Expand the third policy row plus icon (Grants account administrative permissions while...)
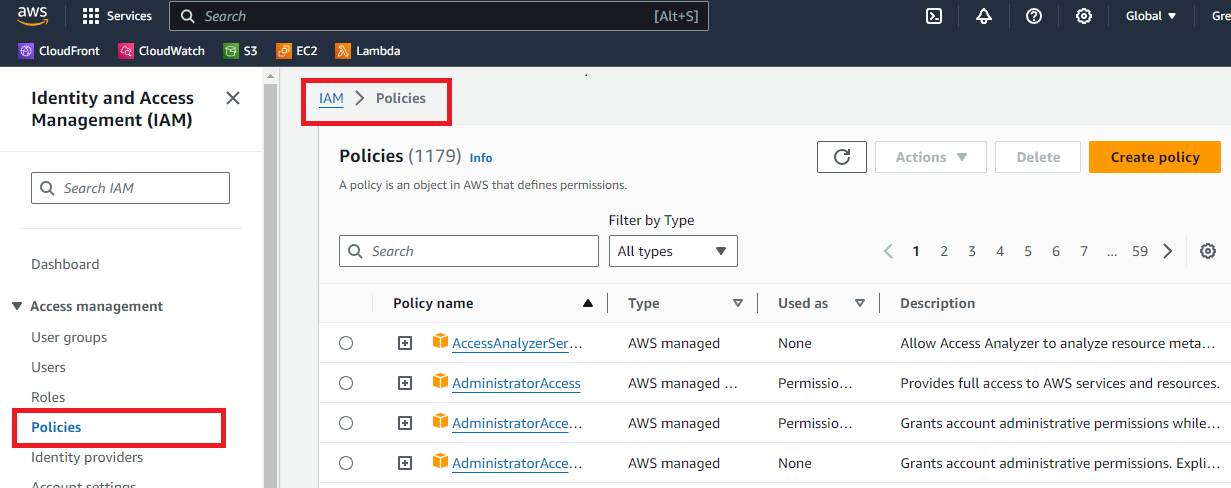This screenshot has height=488, width=1231. [x=405, y=423]
